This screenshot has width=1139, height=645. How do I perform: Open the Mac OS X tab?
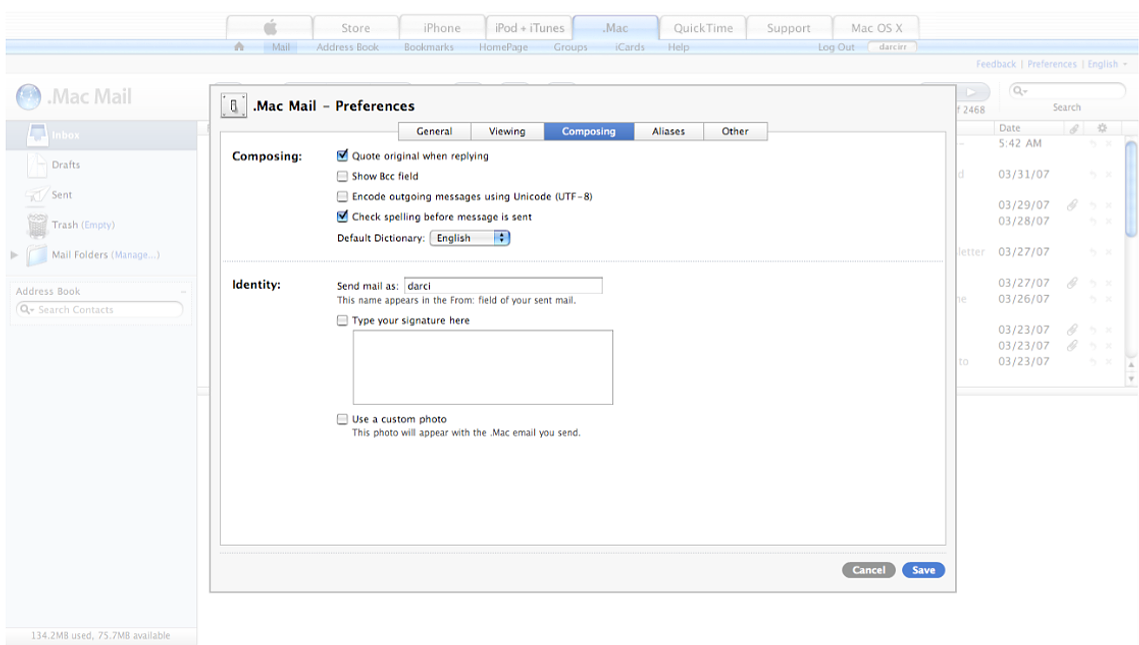877,28
